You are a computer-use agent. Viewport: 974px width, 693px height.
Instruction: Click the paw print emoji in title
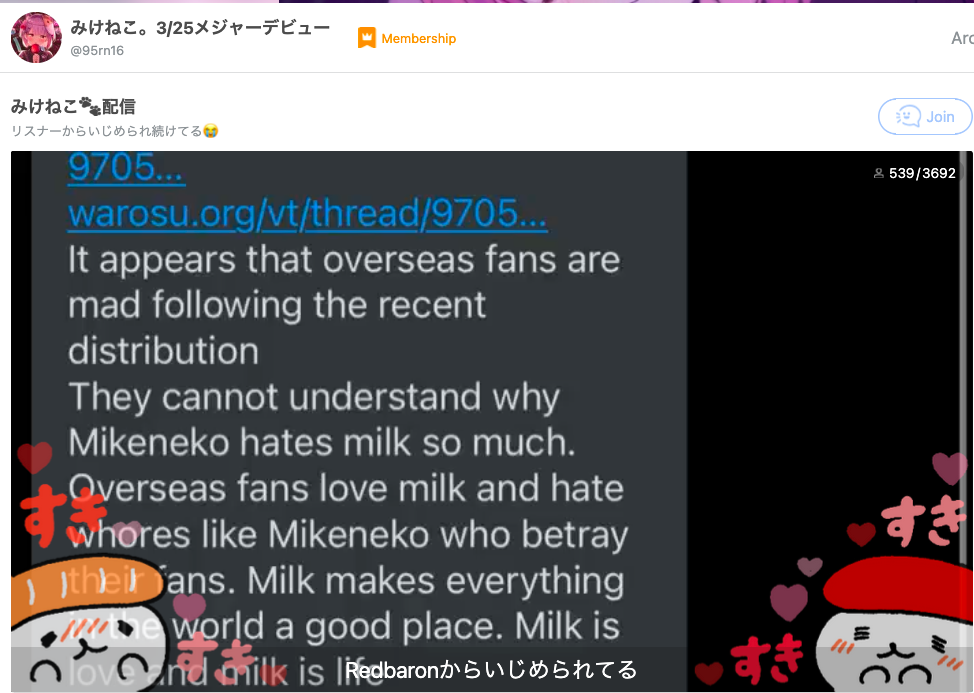click(89, 106)
